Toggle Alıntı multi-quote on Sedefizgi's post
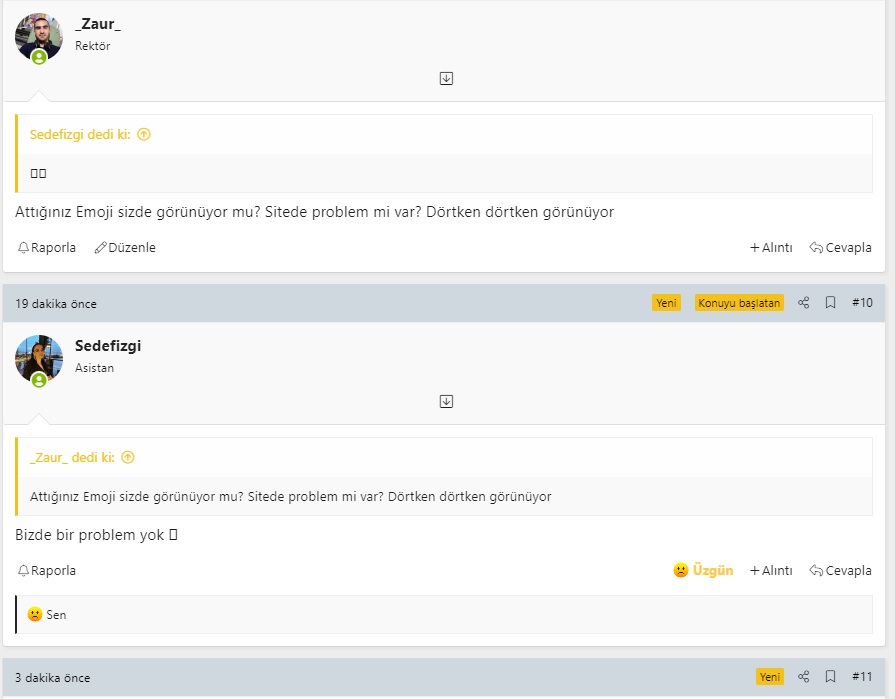895x699 pixels. 771,570
